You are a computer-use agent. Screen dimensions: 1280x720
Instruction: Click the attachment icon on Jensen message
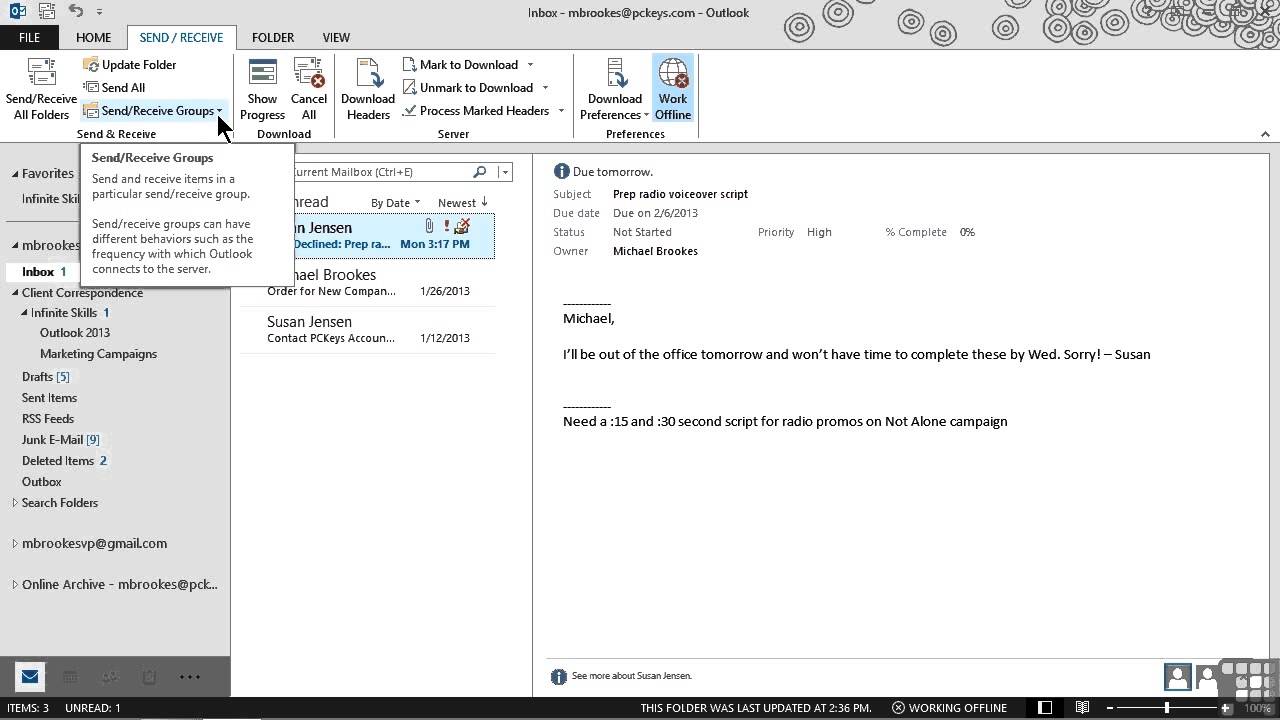pyautogui.click(x=429, y=227)
